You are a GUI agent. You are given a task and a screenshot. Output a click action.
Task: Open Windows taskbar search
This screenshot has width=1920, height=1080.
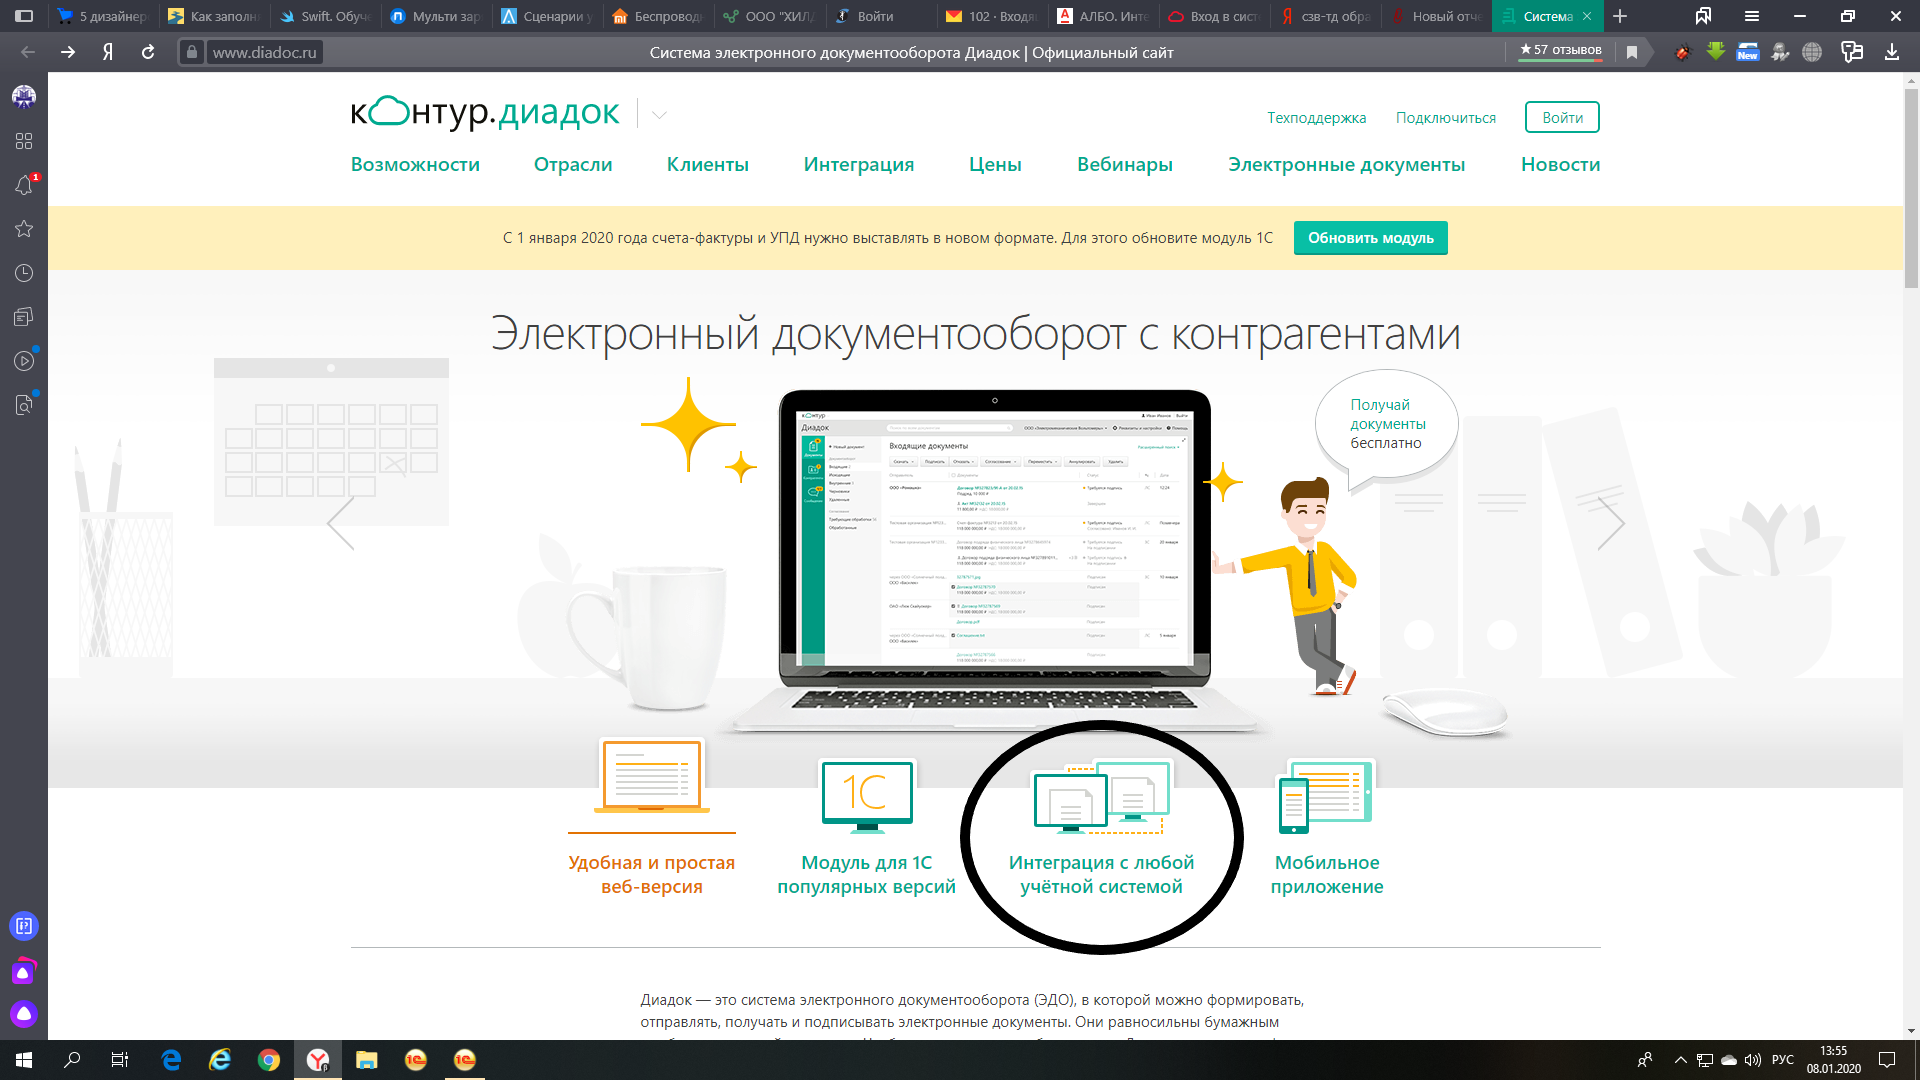(x=72, y=1060)
